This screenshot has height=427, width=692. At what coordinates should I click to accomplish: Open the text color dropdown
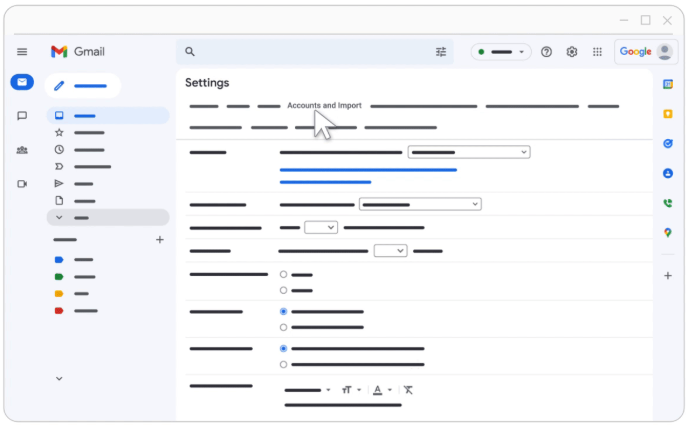[x=382, y=390]
